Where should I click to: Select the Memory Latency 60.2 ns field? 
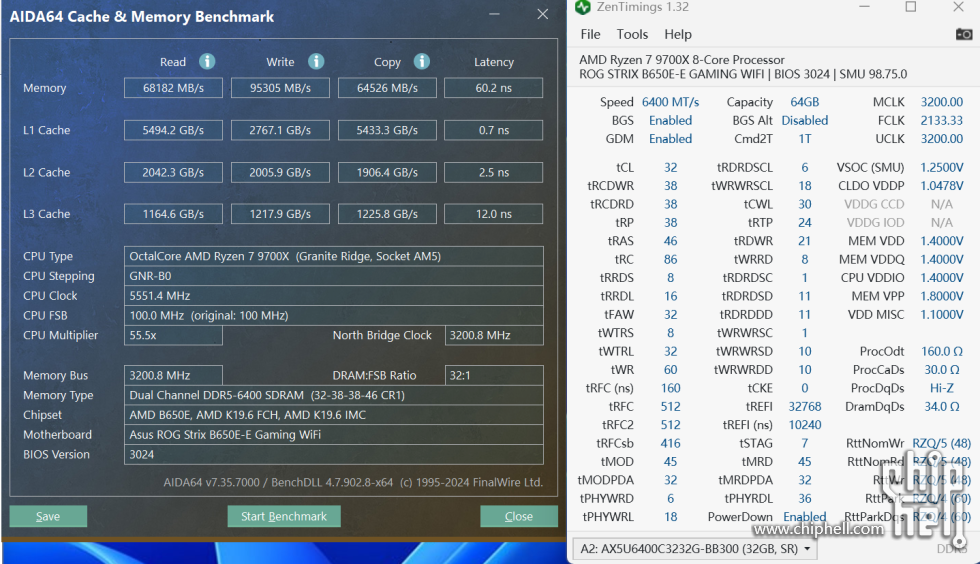494,88
